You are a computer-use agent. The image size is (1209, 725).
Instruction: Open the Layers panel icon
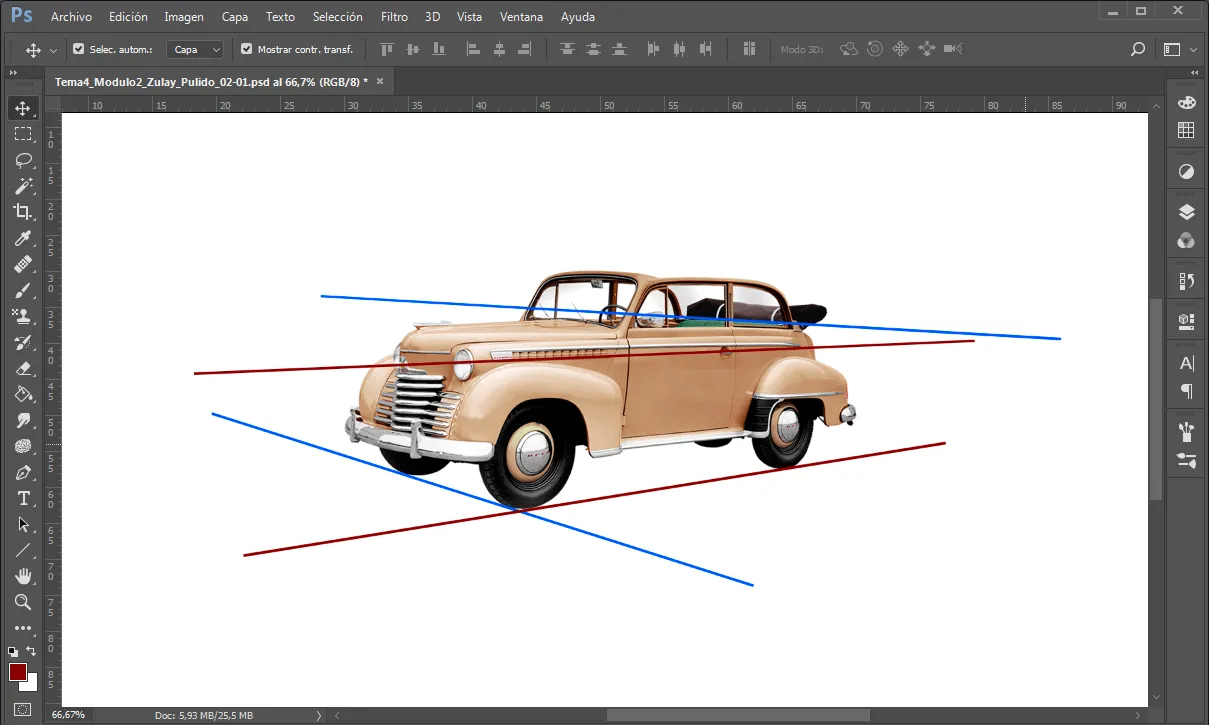1187,212
